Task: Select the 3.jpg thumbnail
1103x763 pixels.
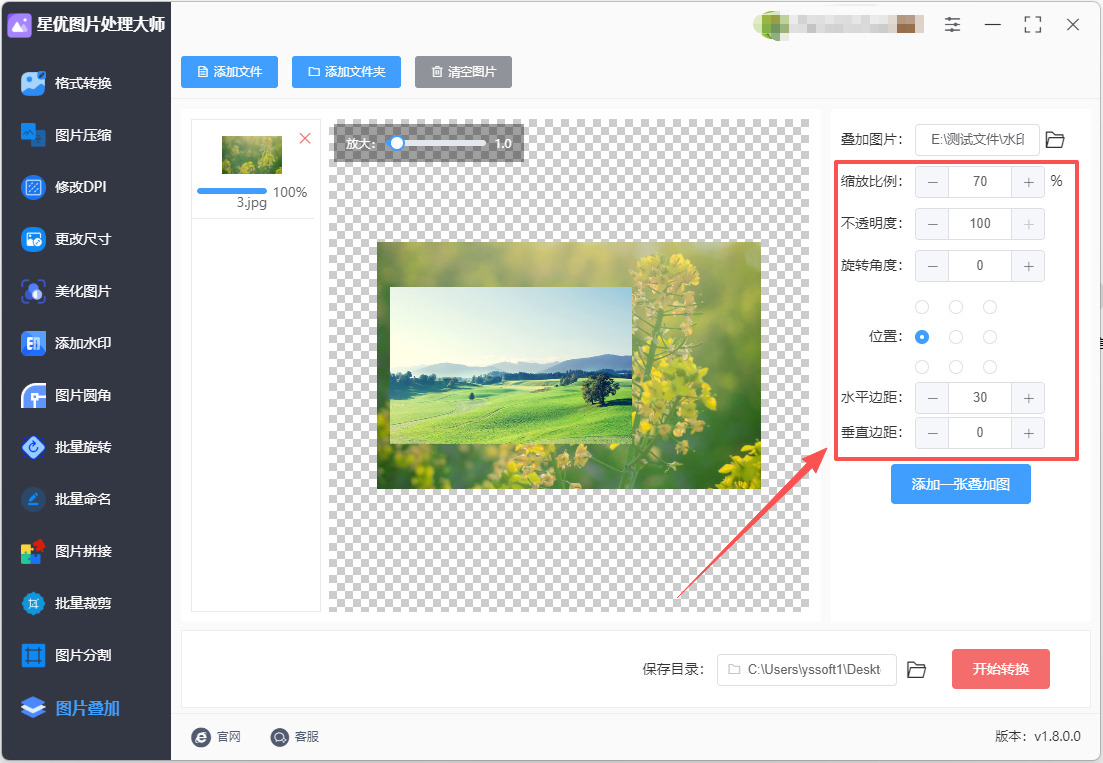Action: [252, 155]
